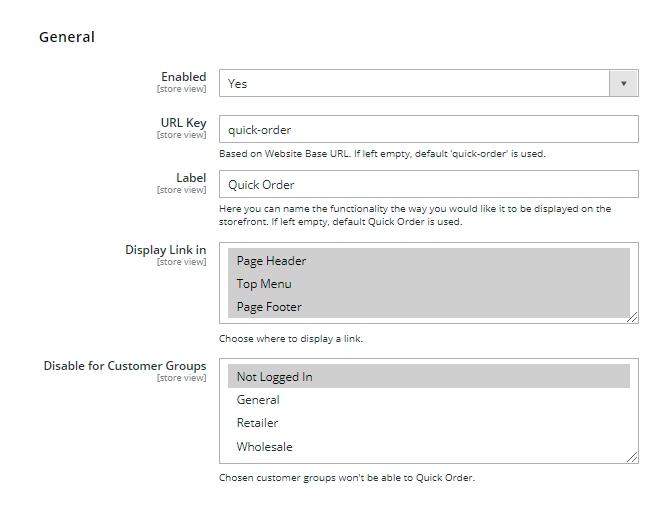Focus the URL Key input field
672x511 pixels.
[x=428, y=130]
